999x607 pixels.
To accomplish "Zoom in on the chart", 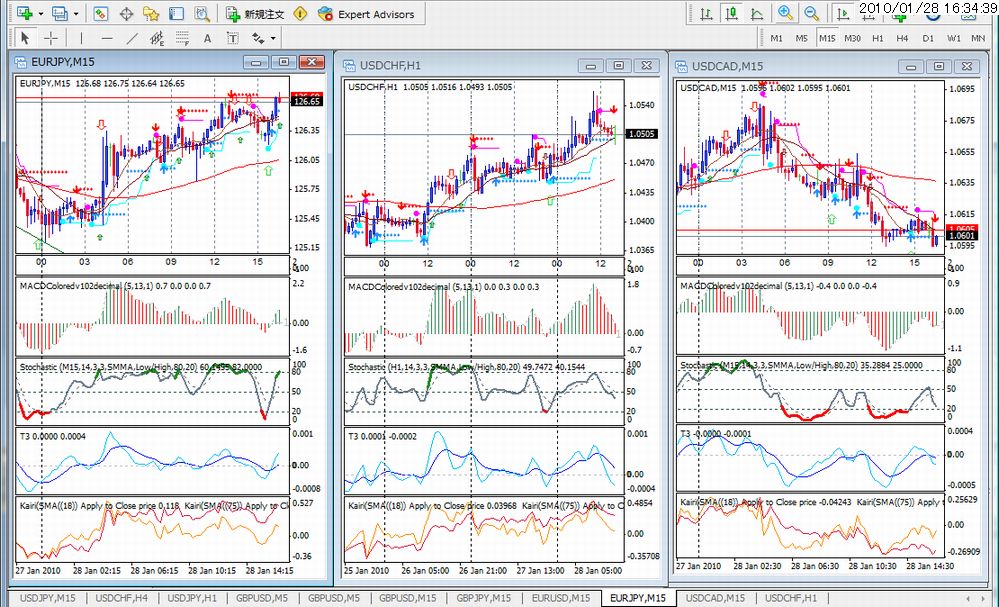I will (x=786, y=13).
